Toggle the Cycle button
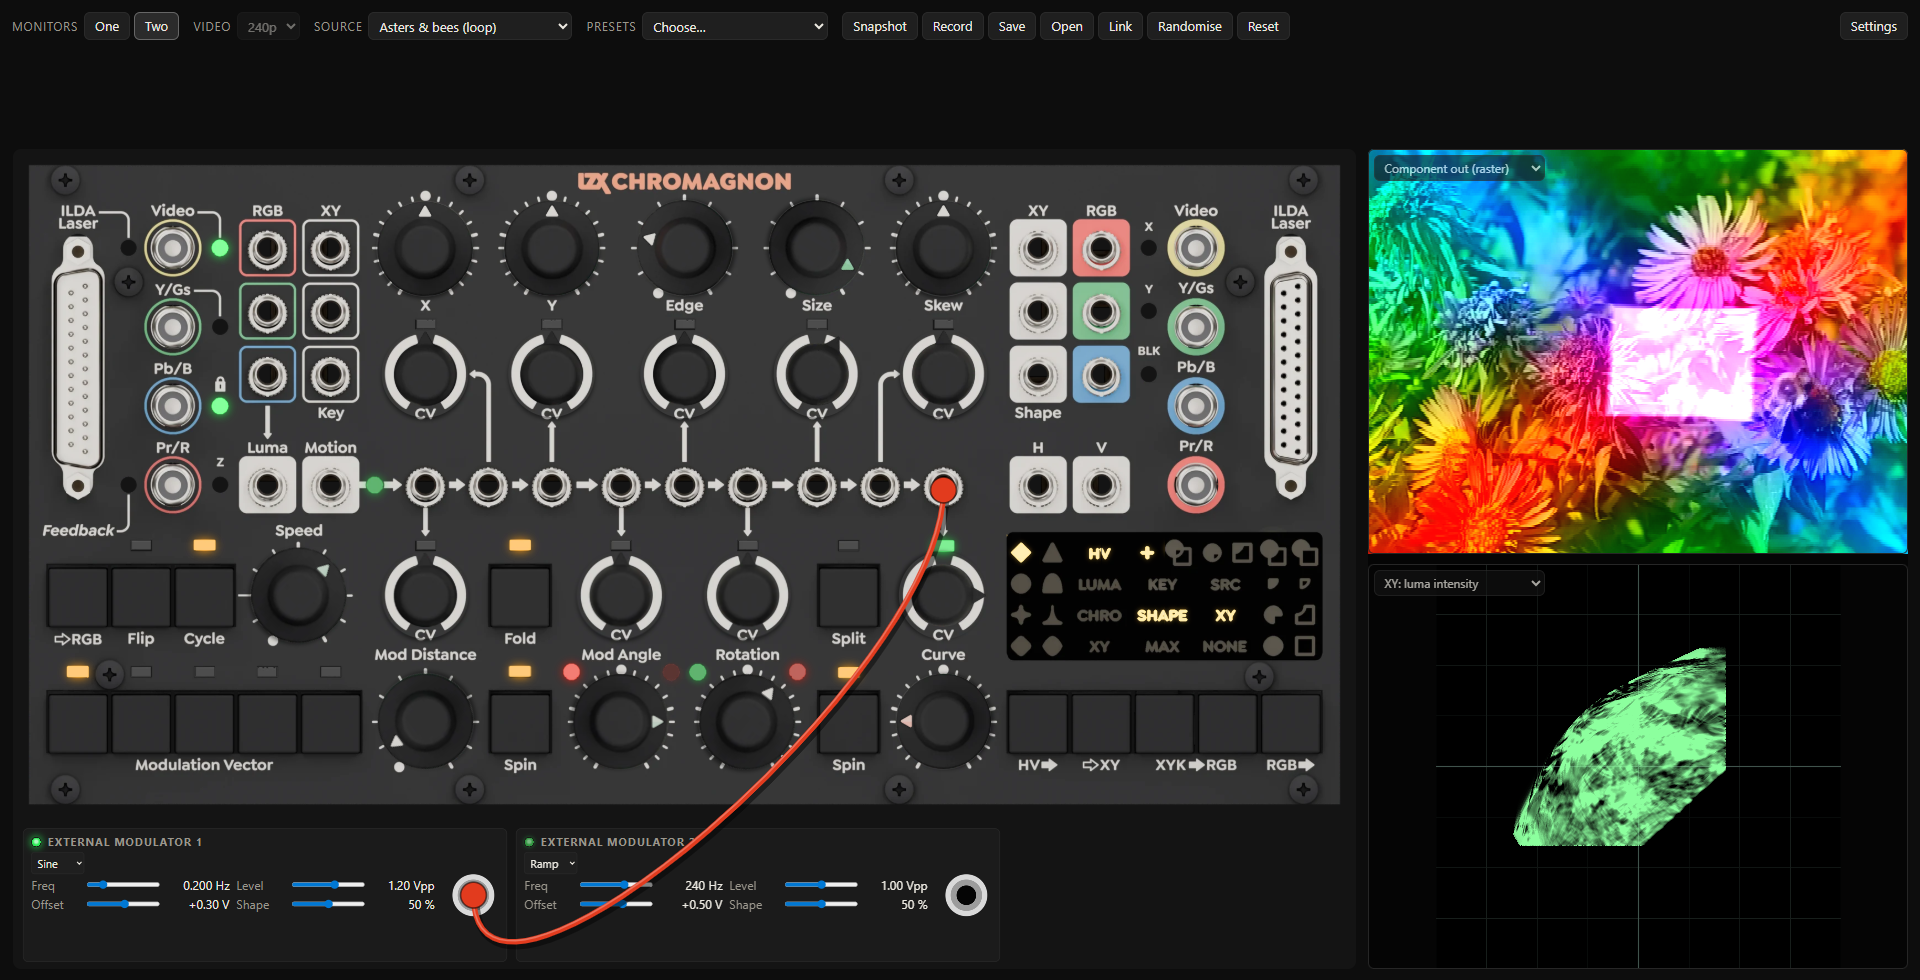The height and width of the screenshot is (980, 1920). pyautogui.click(x=204, y=596)
